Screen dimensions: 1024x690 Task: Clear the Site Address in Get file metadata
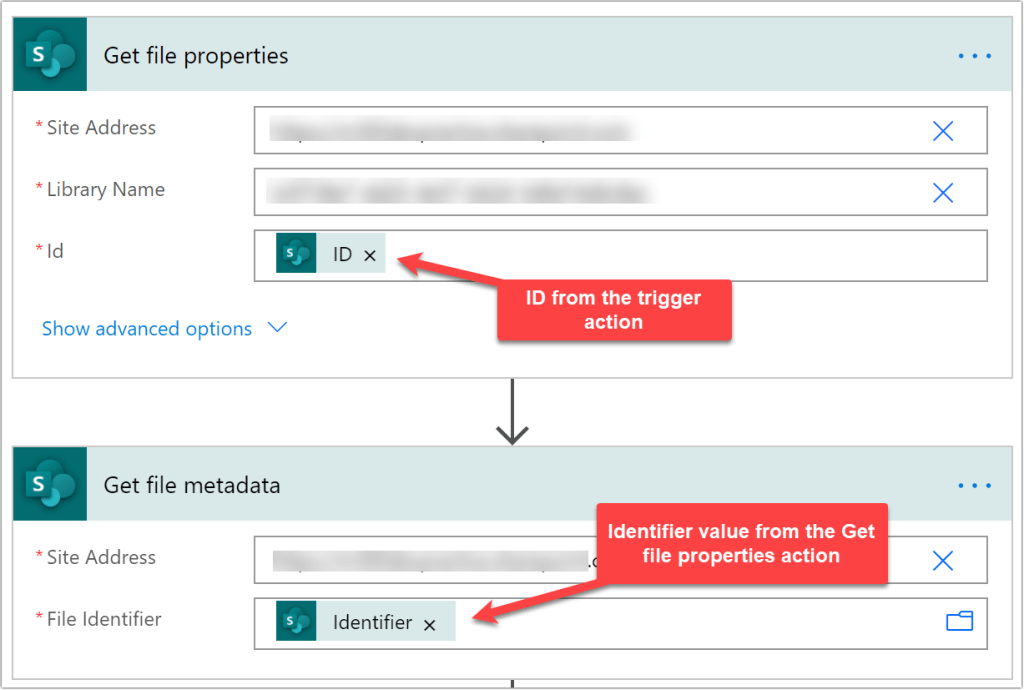[942, 560]
